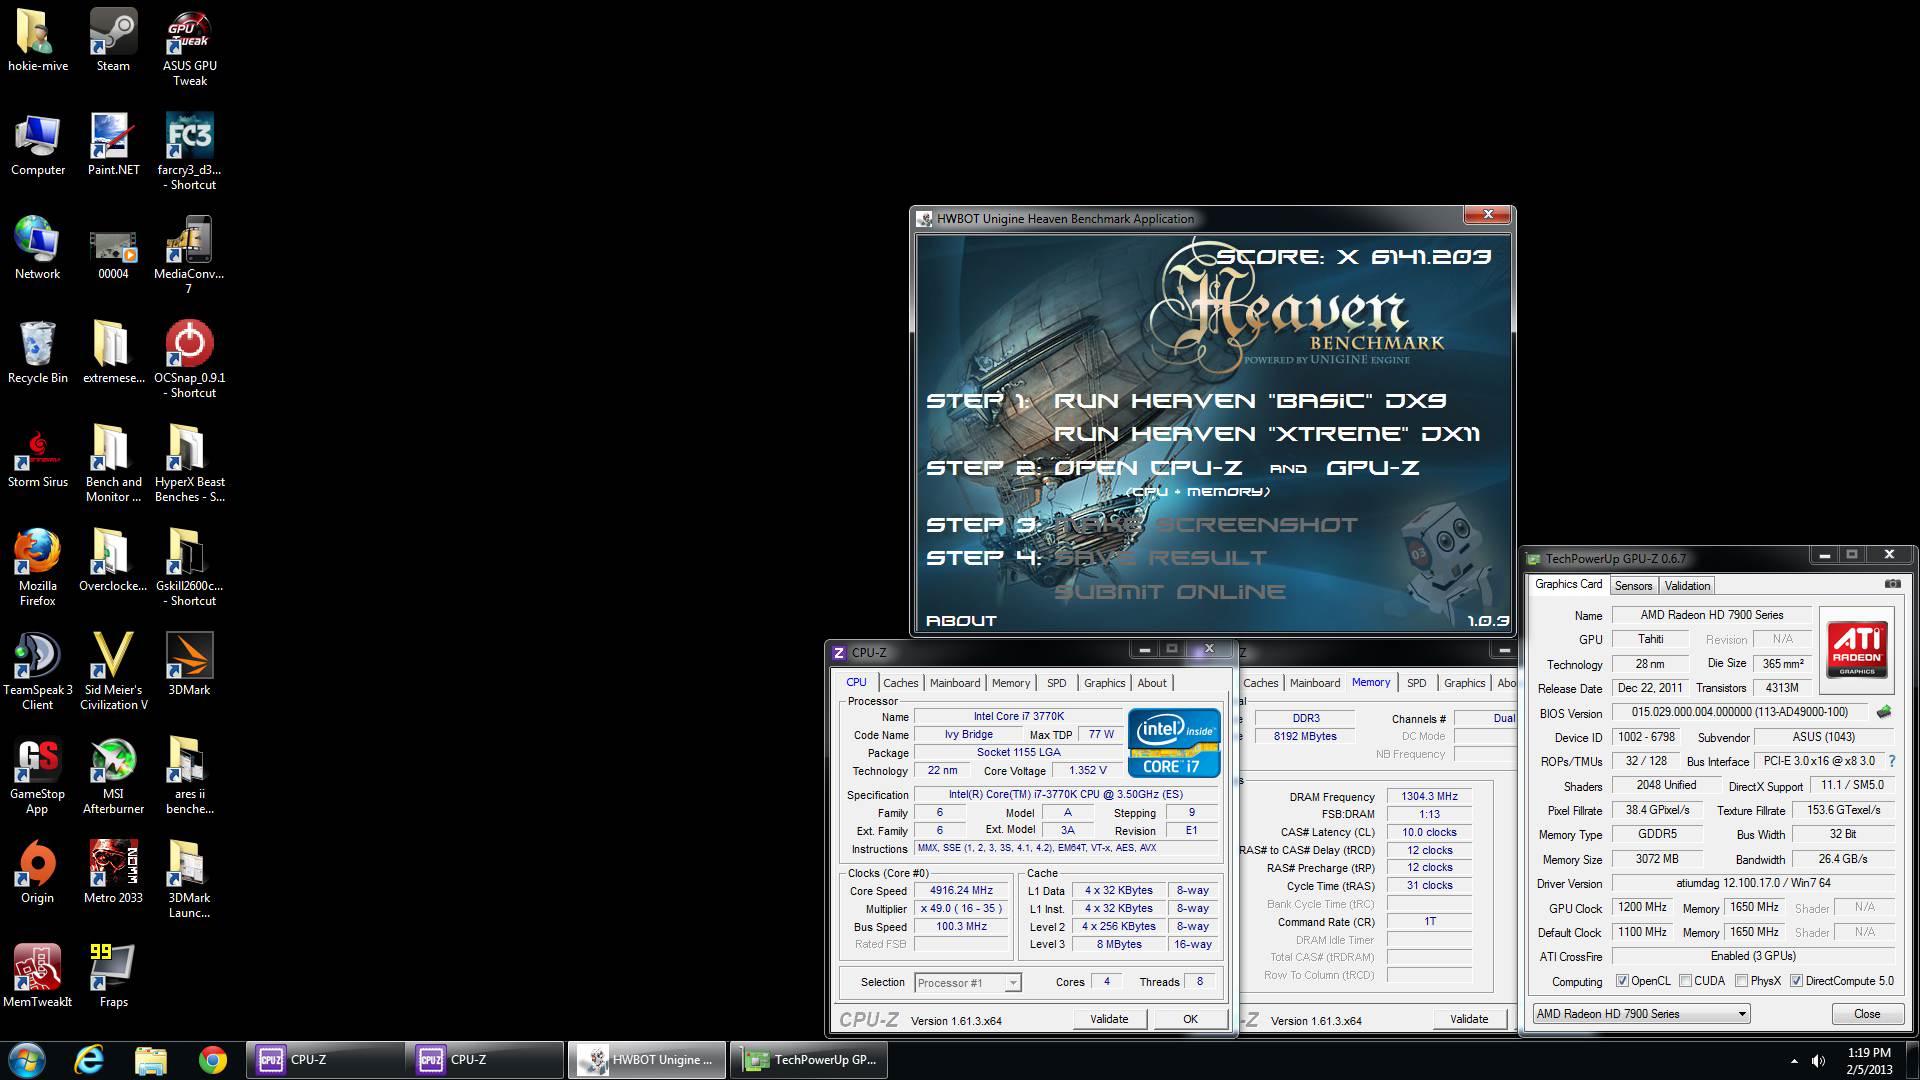Click Validate button in front CPU-Z
This screenshot has width=1920, height=1080.
1109,1019
